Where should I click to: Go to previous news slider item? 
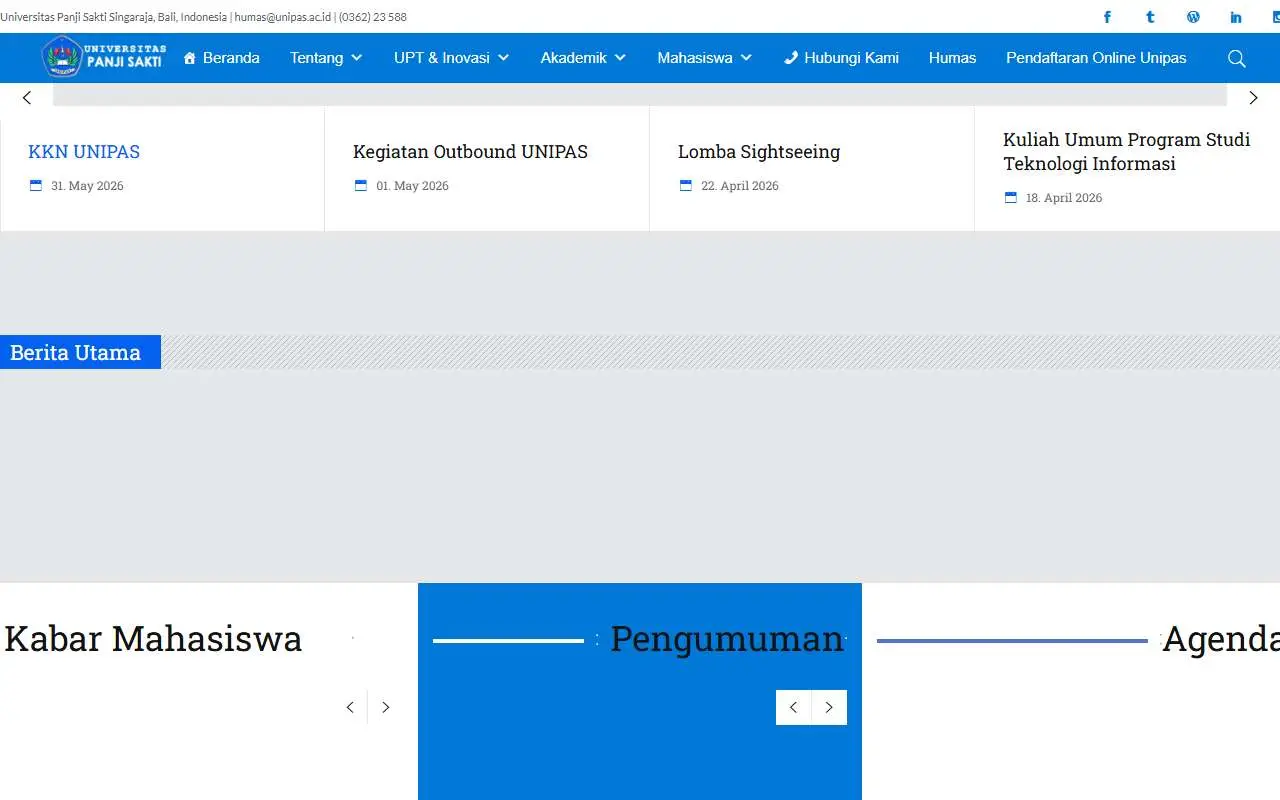[x=27, y=97]
